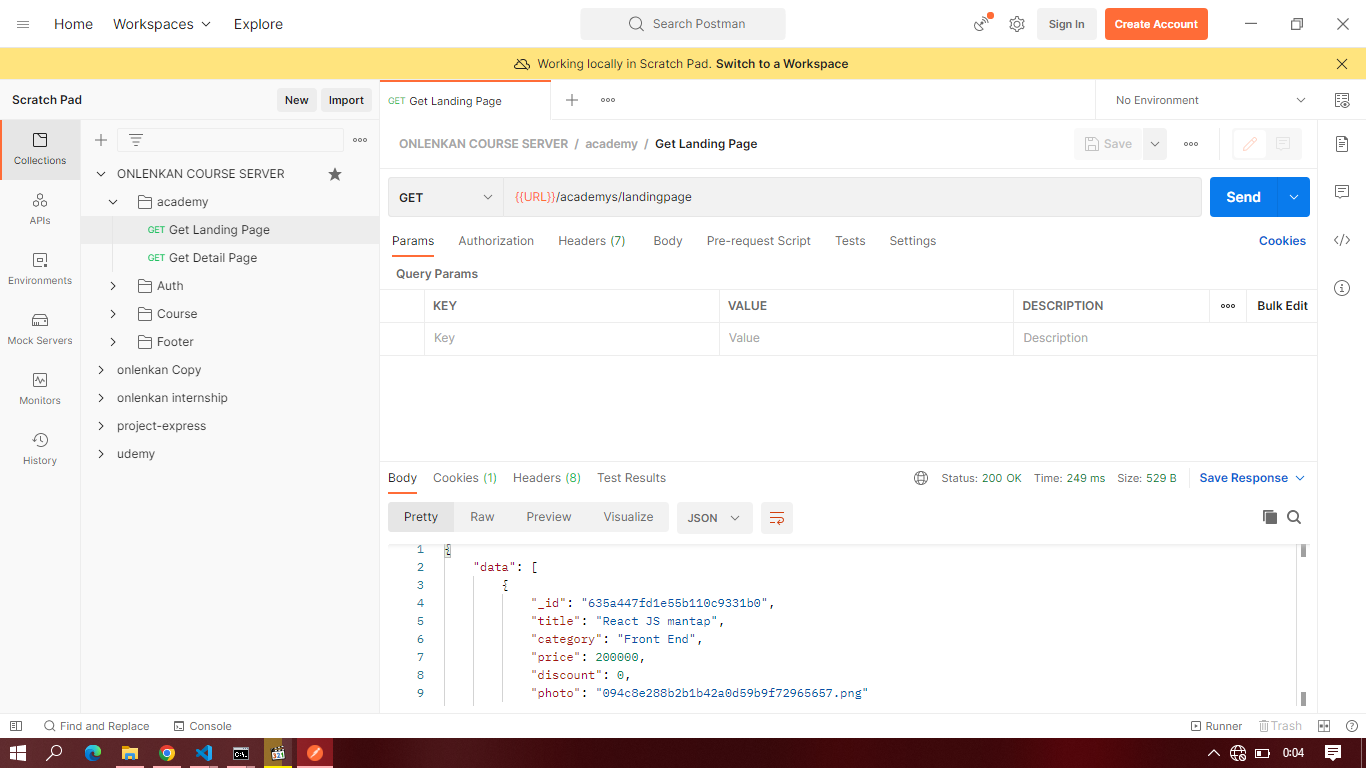The width and height of the screenshot is (1366, 768).
Task: Expand the Course folder
Action: click(x=113, y=314)
